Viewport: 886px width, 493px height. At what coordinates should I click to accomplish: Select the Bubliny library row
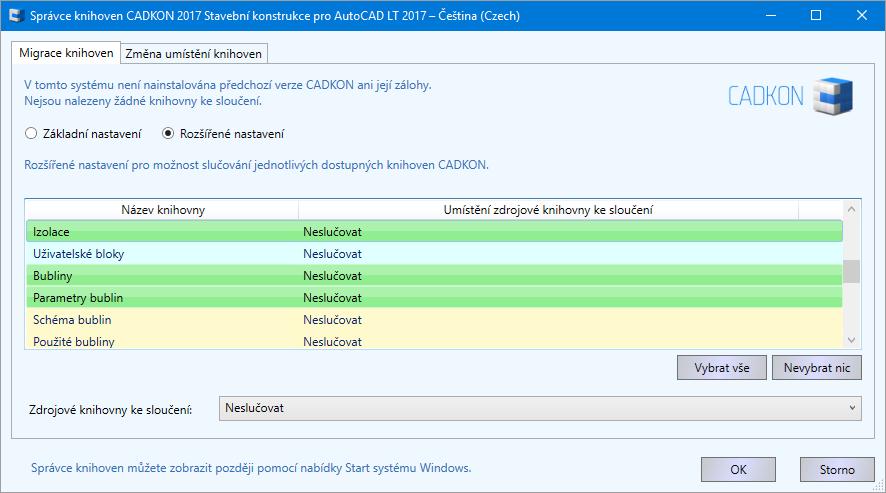(434, 276)
